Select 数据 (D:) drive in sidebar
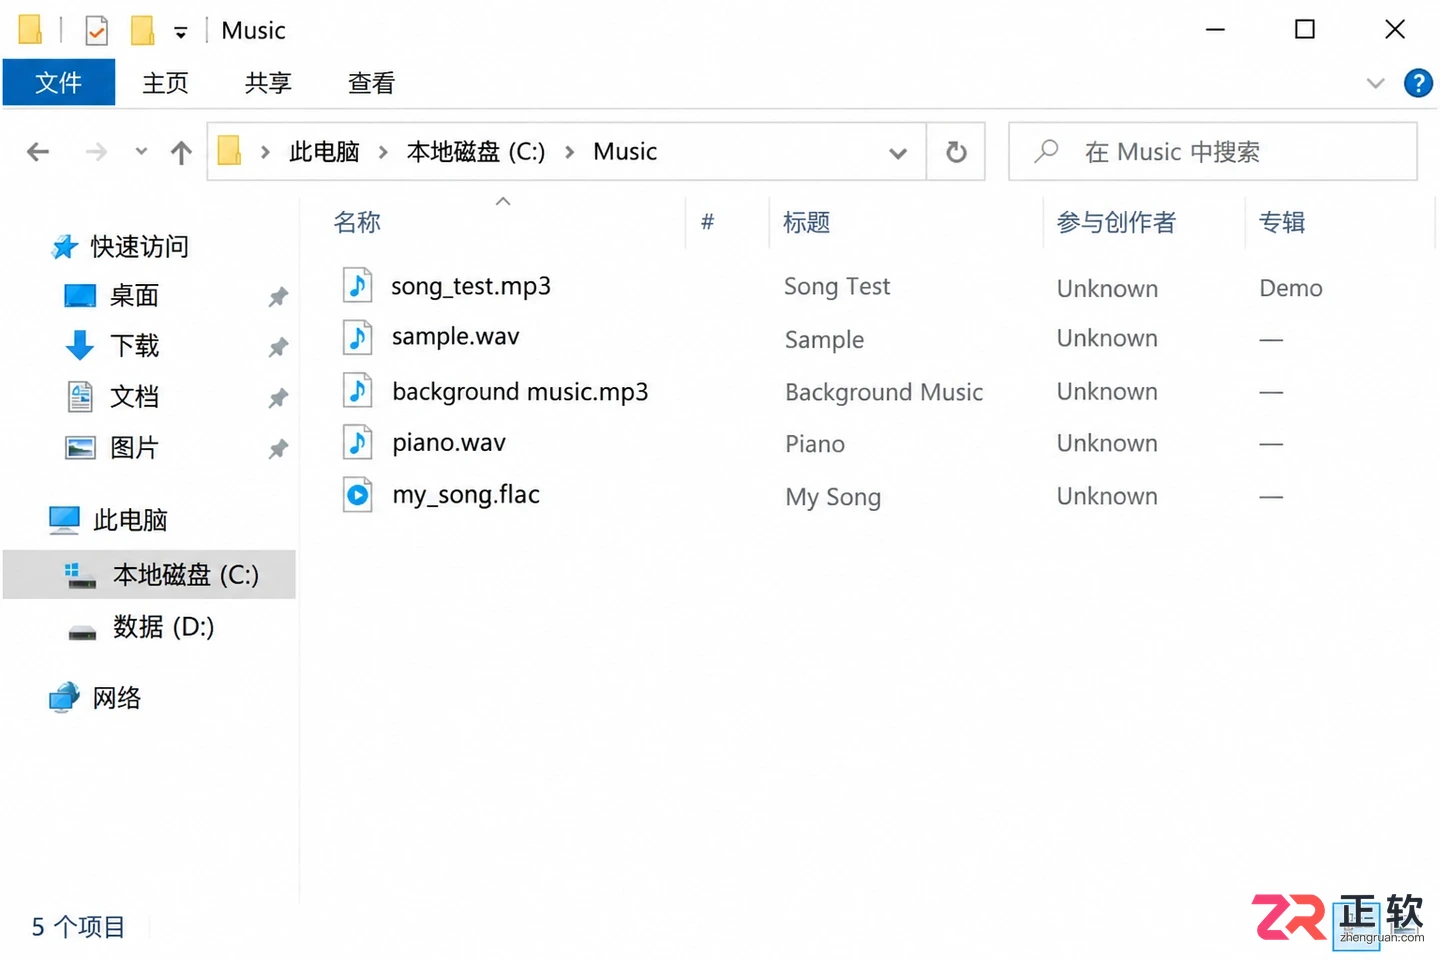1440x960 pixels. [163, 627]
